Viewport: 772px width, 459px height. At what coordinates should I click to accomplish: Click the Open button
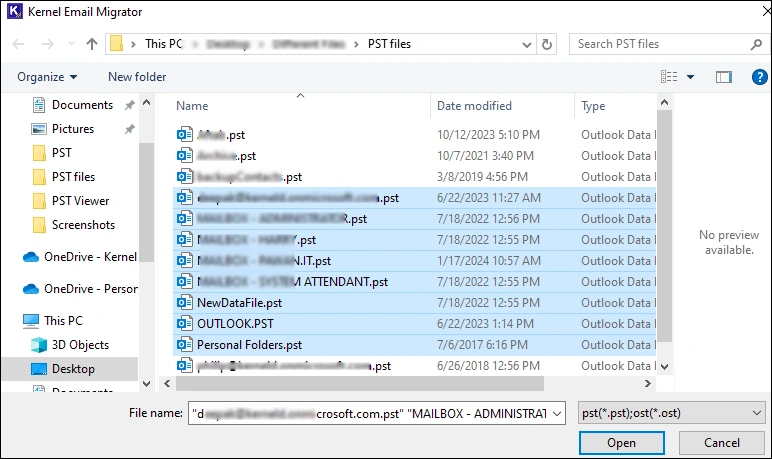[621, 443]
